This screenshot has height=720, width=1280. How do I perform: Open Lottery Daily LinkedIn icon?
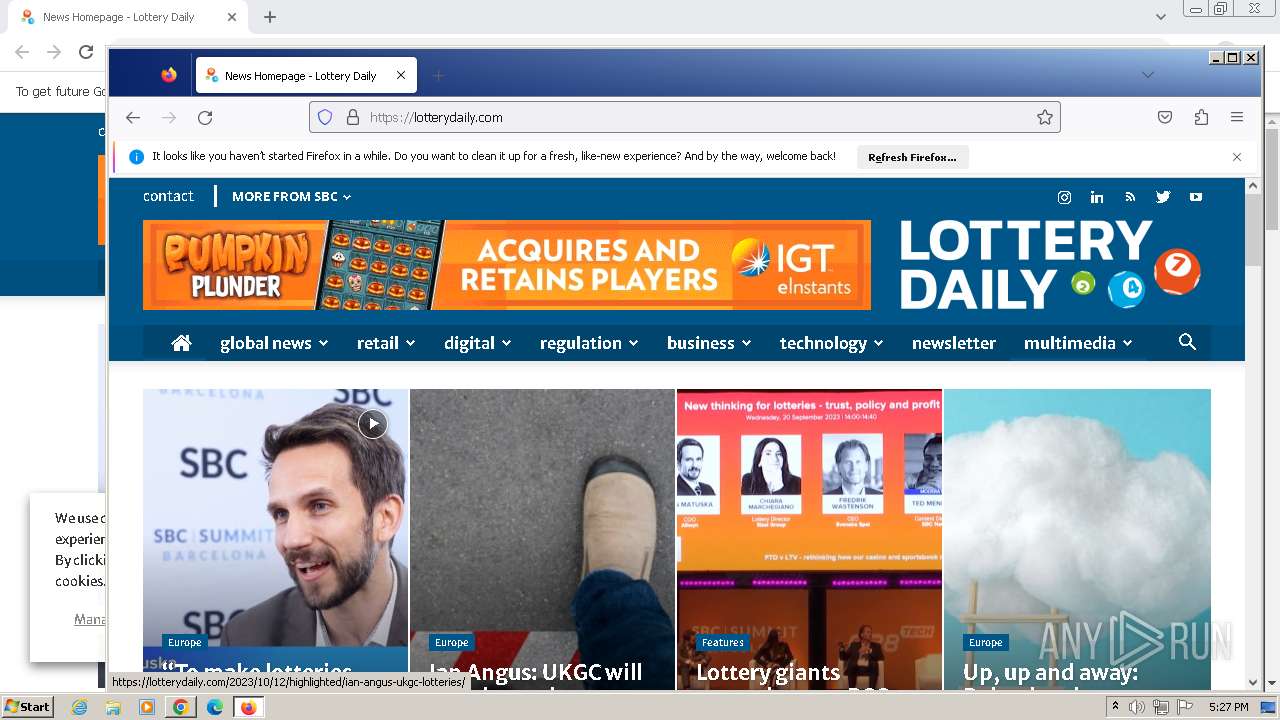pyautogui.click(x=1097, y=197)
